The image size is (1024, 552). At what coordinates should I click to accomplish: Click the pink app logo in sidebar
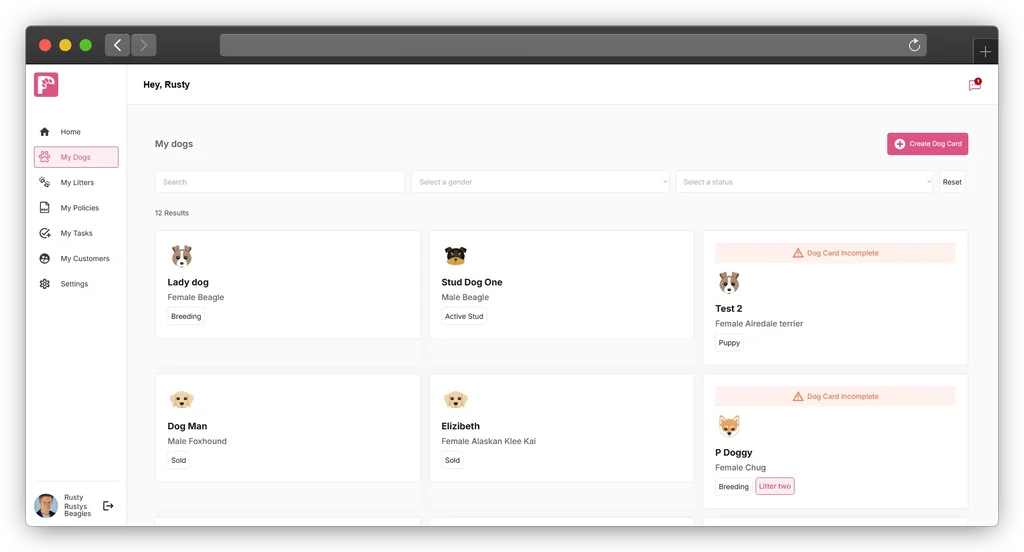pos(46,84)
